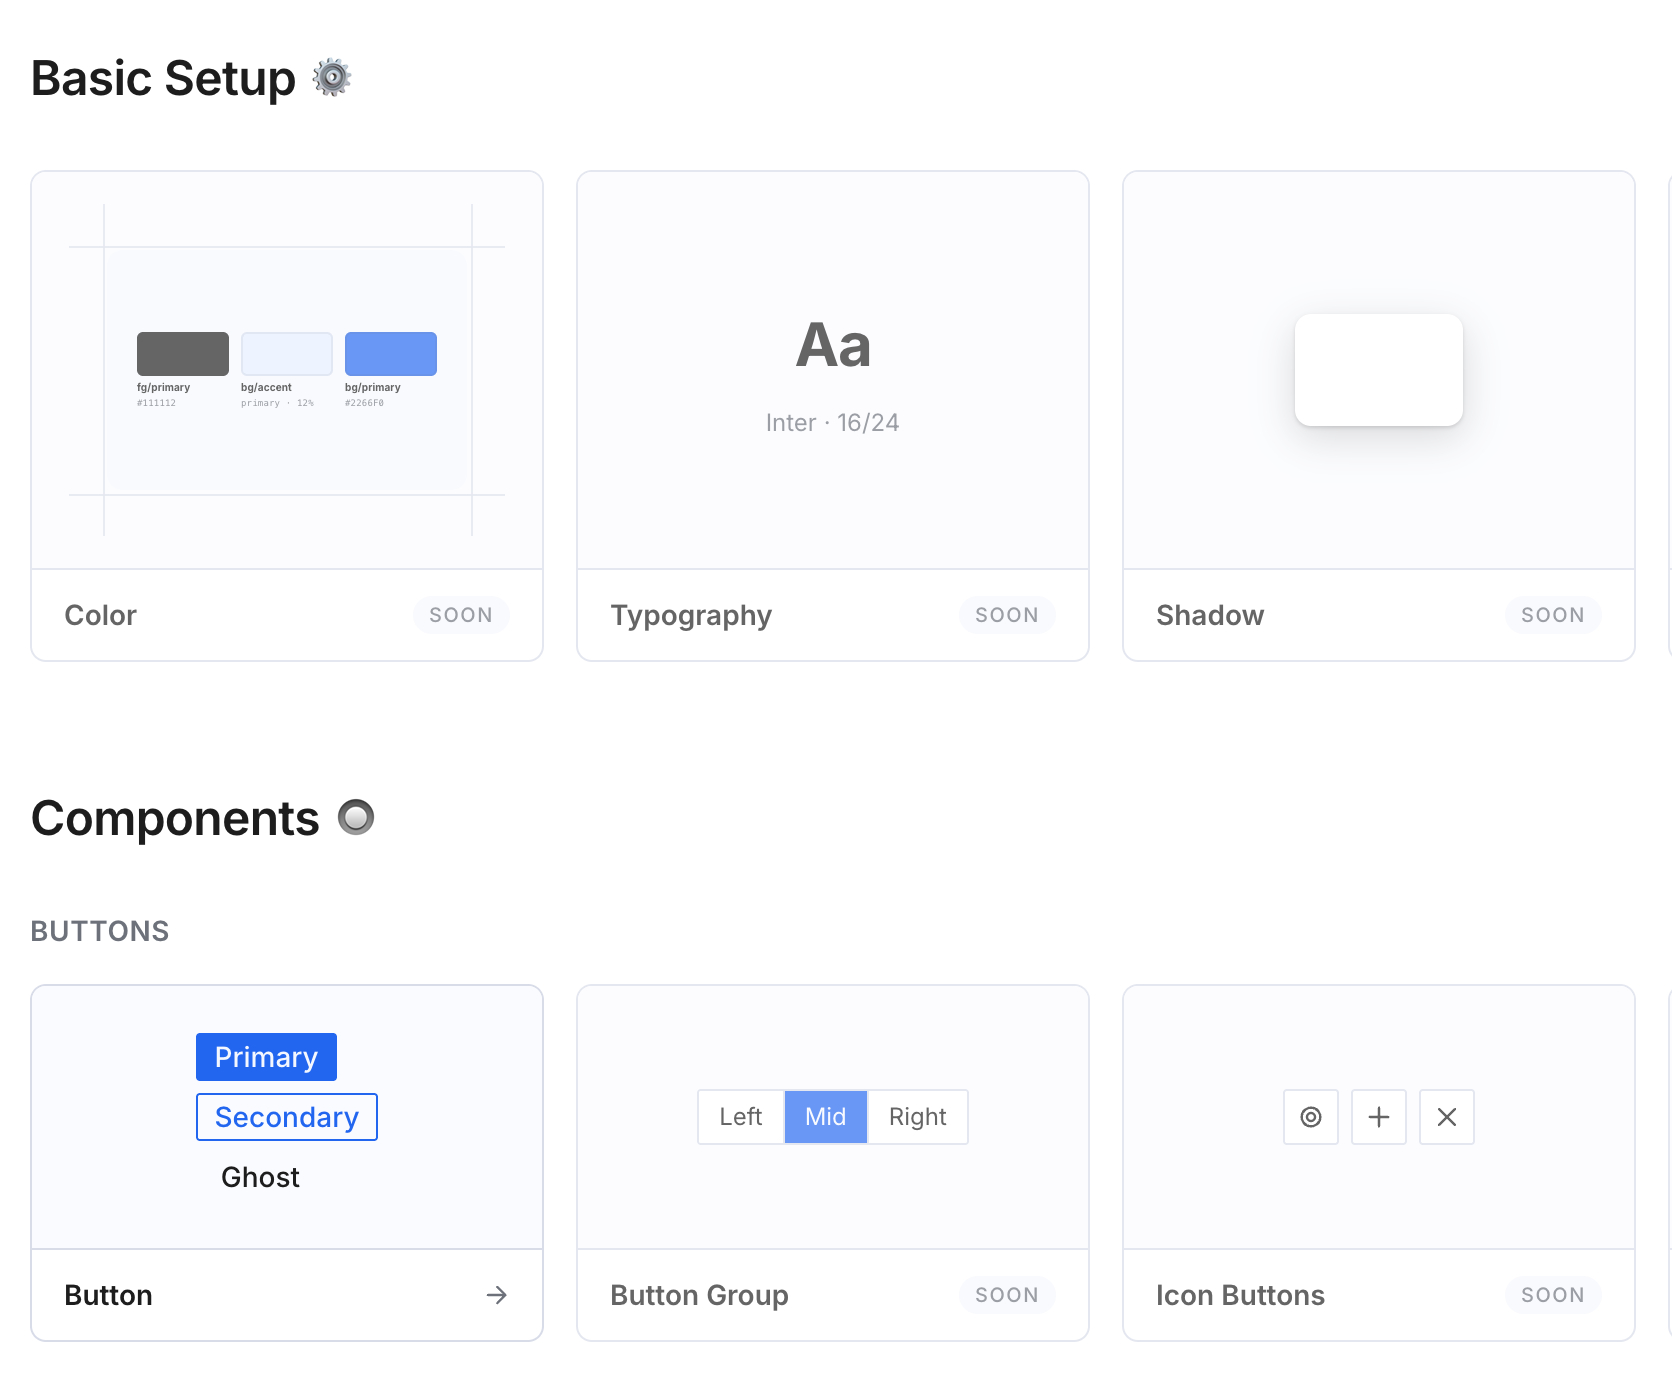This screenshot has width=1672, height=1386.
Task: Click the radio button emoji beside Components
Action: (x=356, y=818)
